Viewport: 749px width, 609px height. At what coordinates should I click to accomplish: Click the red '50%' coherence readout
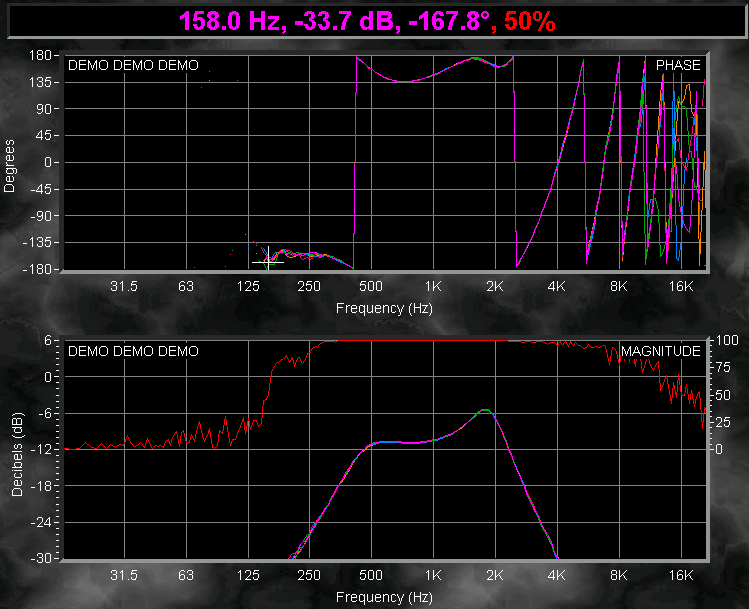(530, 21)
